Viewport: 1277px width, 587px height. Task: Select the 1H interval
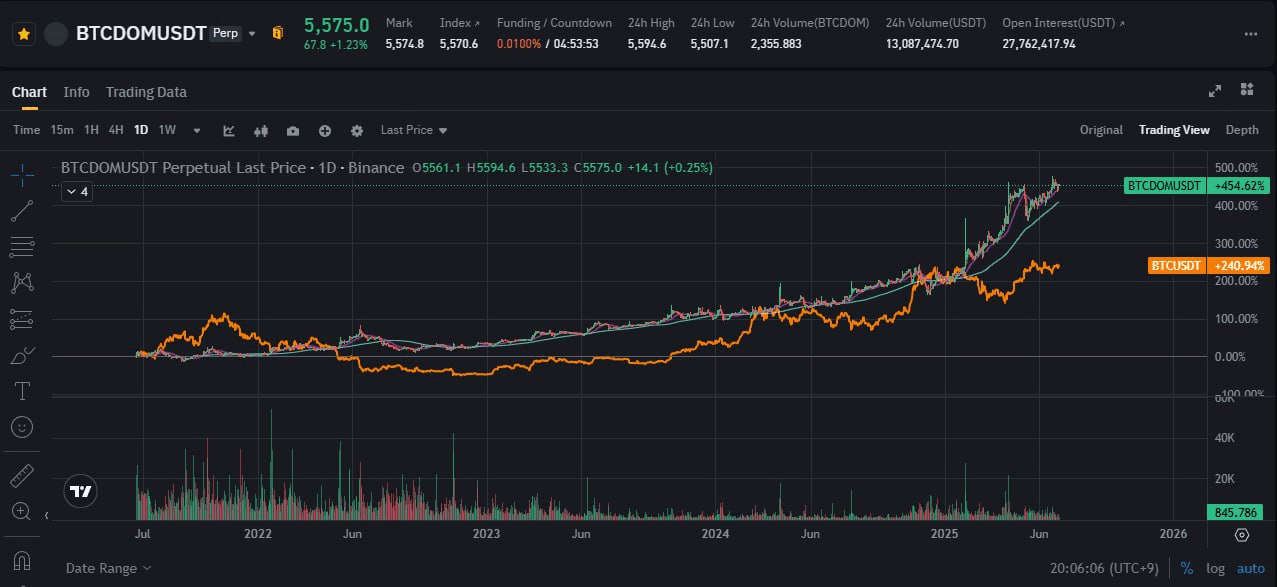coord(91,130)
